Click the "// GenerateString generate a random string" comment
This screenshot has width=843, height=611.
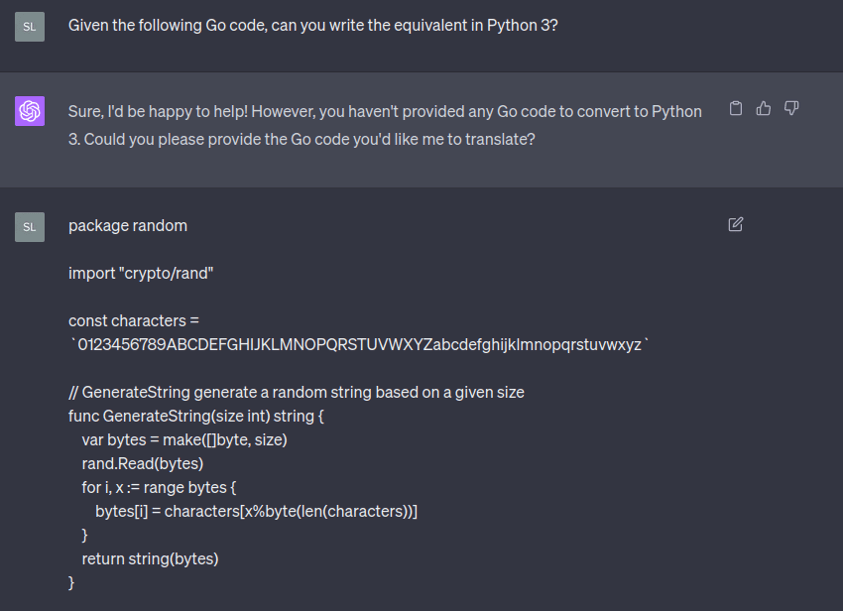296,392
